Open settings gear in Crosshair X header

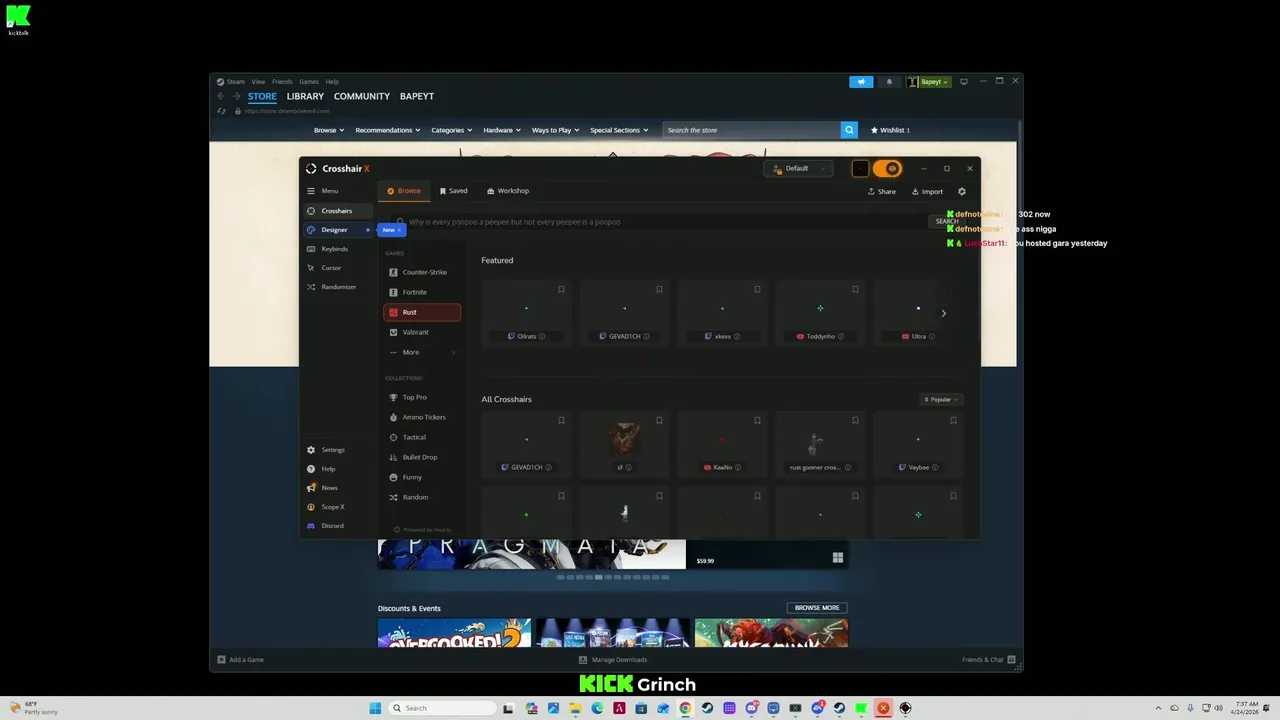coord(962,191)
